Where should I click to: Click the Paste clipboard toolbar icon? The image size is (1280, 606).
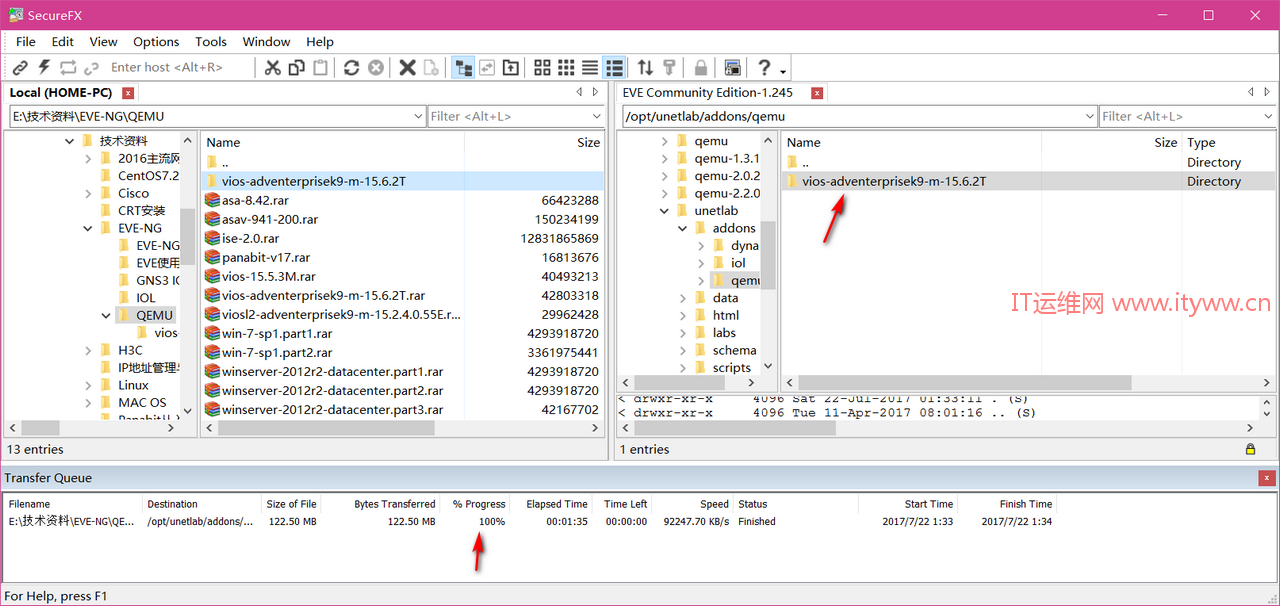tap(320, 67)
